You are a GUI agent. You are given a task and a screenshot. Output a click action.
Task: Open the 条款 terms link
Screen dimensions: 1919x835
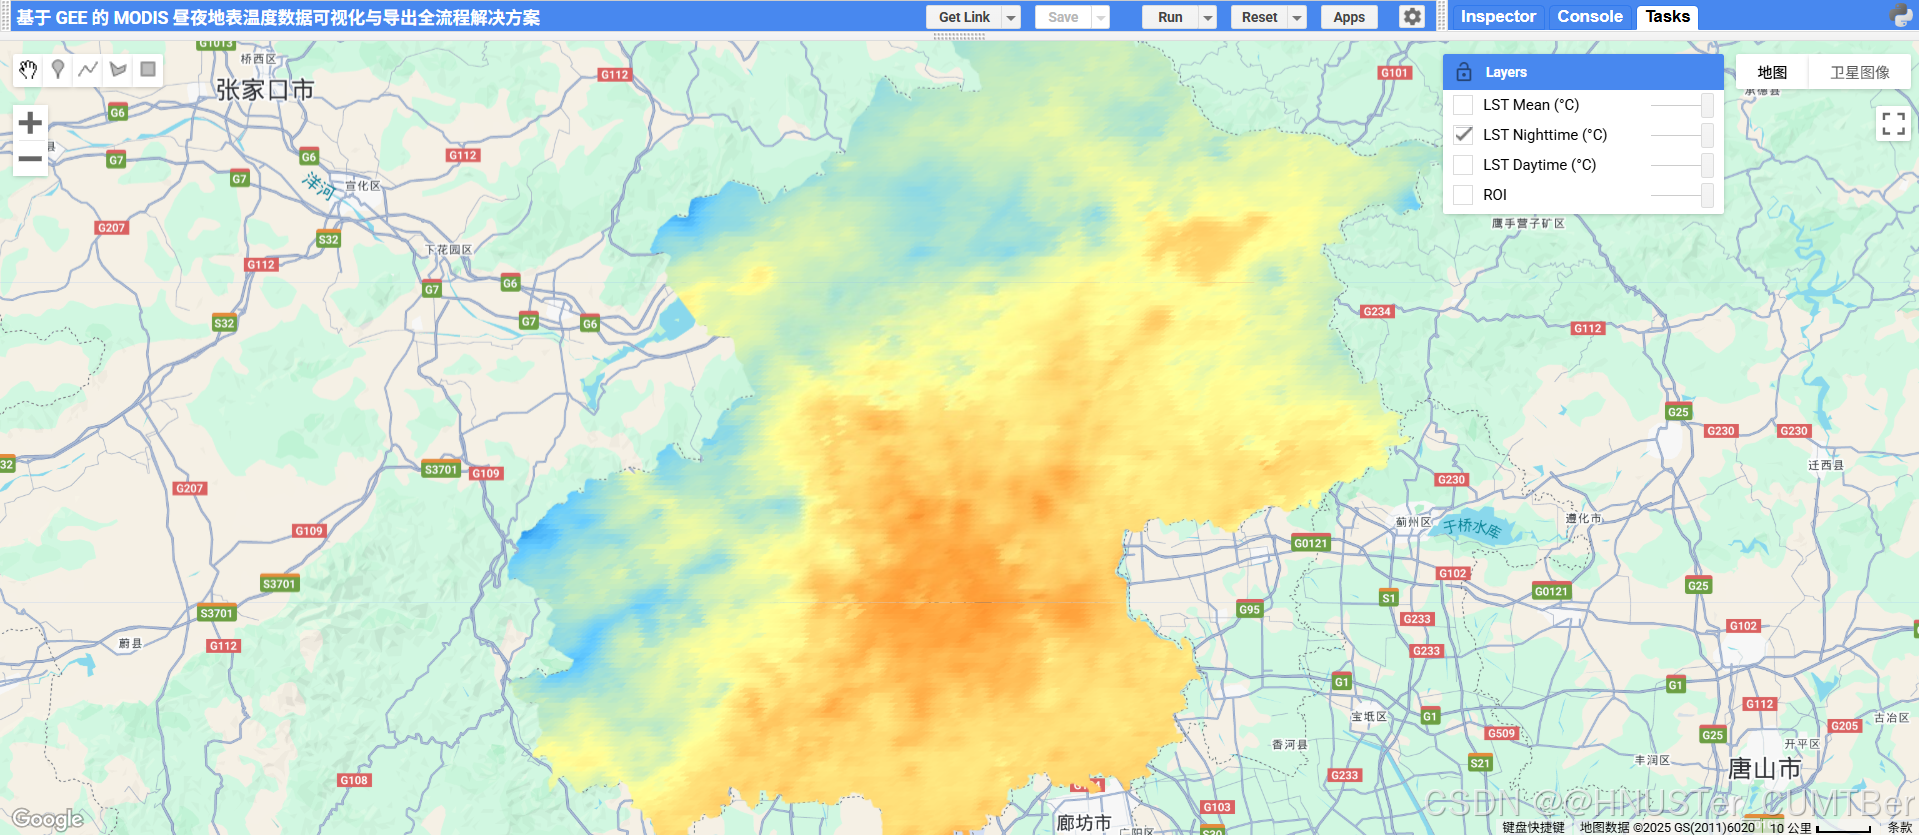click(1899, 827)
